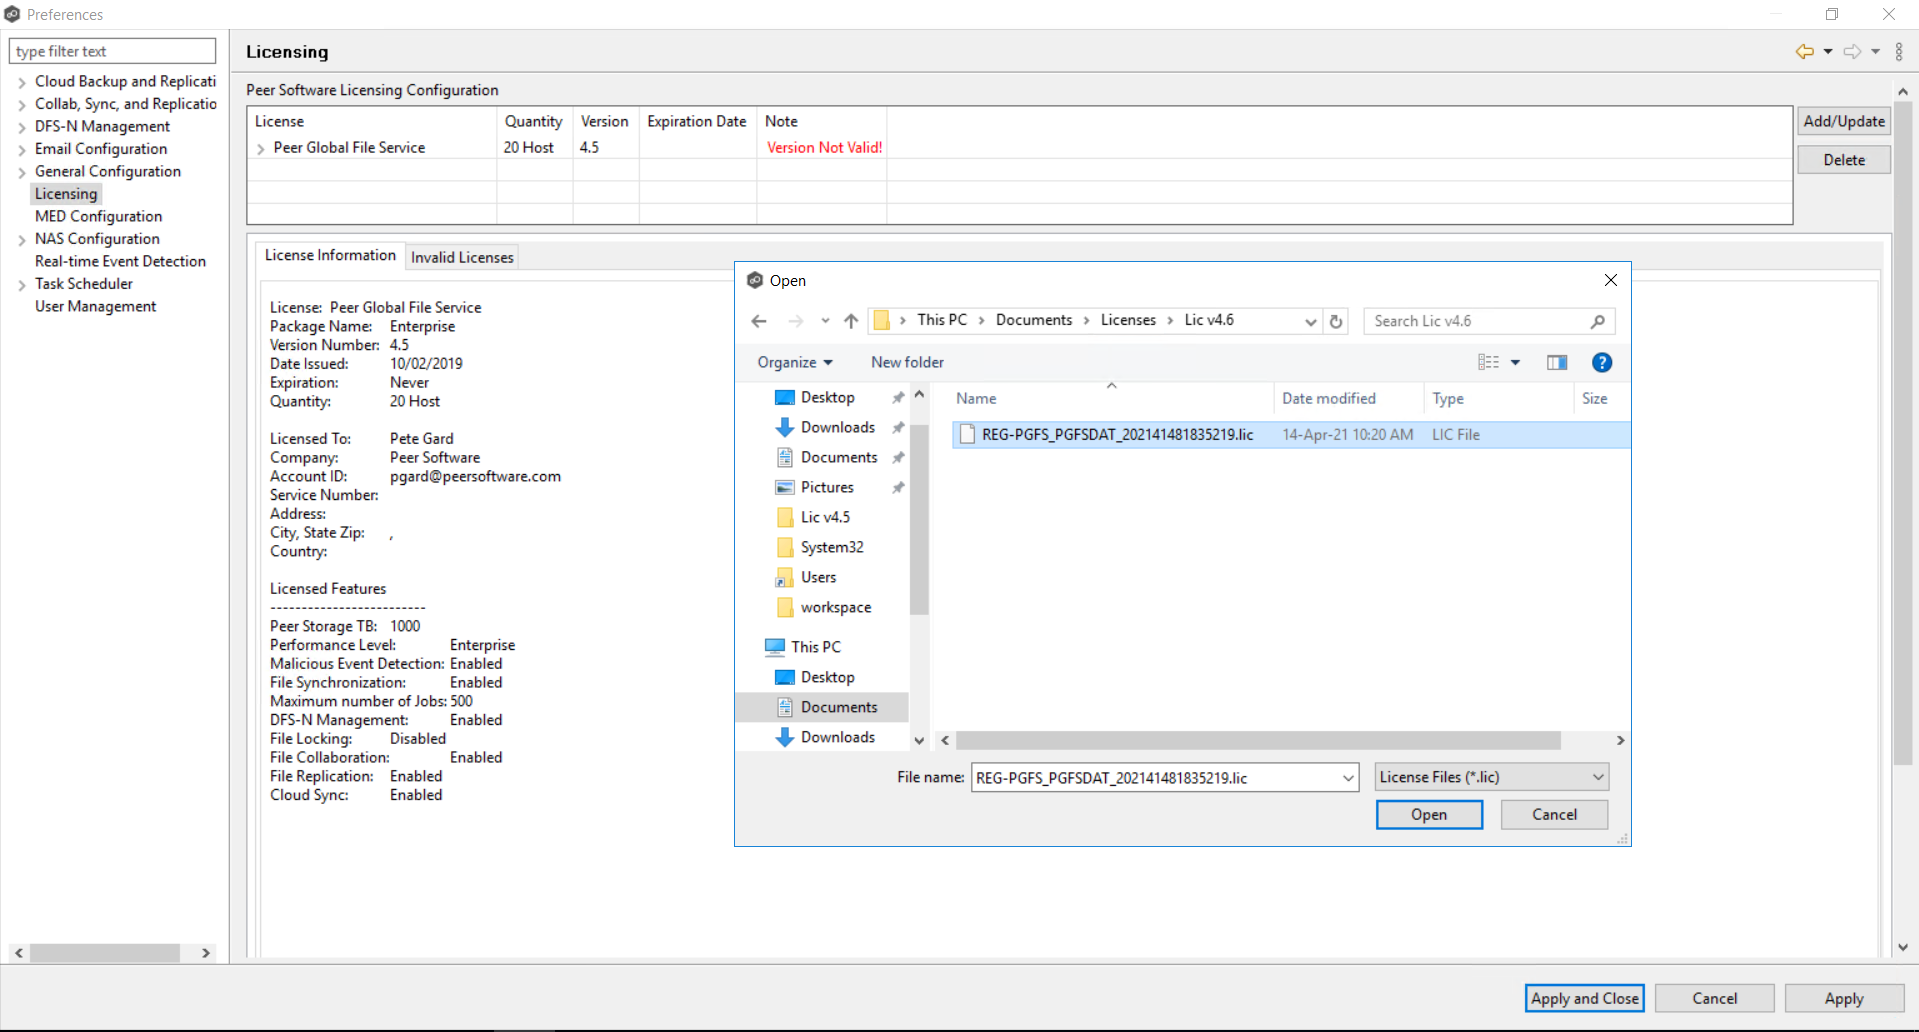Select the License Information tab
Image resolution: width=1919 pixels, height=1032 pixels.
(x=330, y=255)
